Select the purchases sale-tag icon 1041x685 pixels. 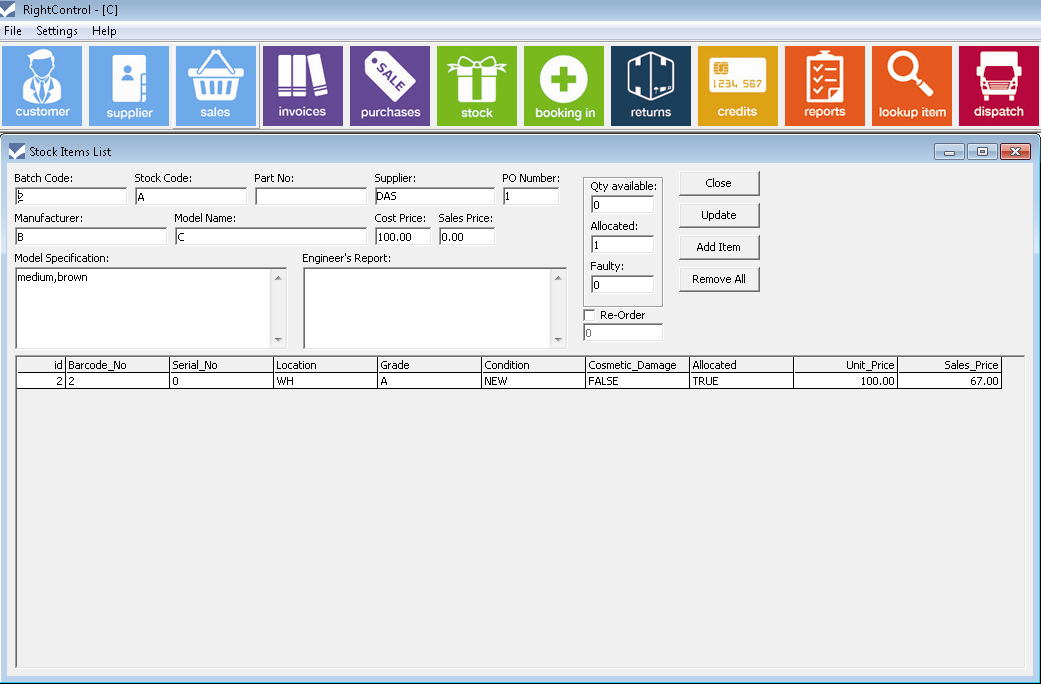pos(390,86)
